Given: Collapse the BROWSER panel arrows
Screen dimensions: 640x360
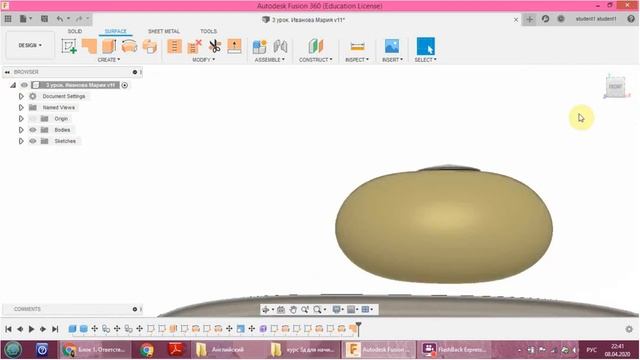Looking at the screenshot, I should coord(7,72).
